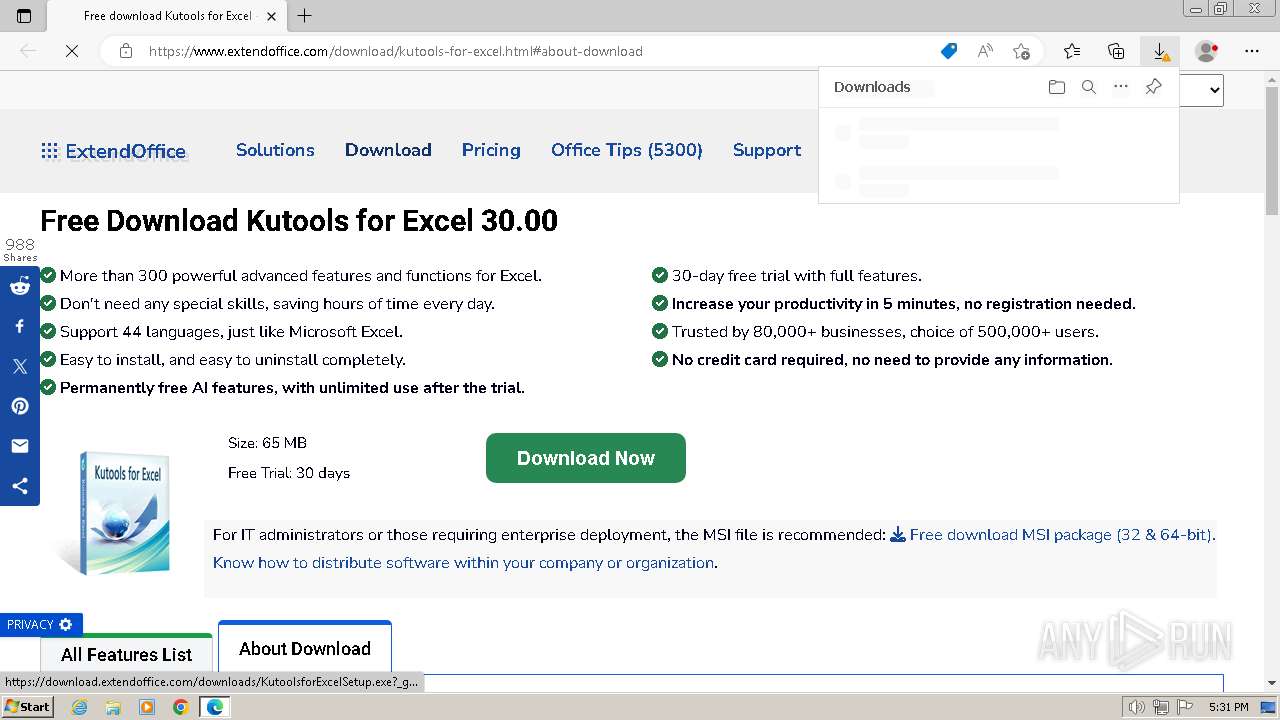1280x720 pixels.
Task: Click the volume icon in system tray
Action: (x=1136, y=707)
